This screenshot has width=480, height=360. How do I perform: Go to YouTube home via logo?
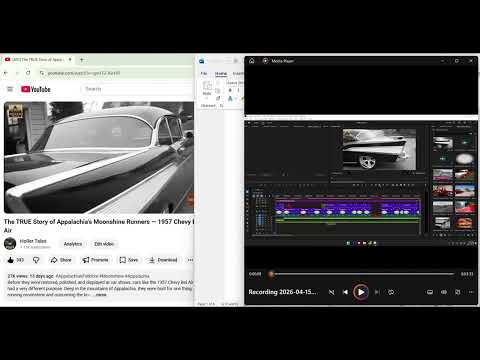click(x=36, y=89)
